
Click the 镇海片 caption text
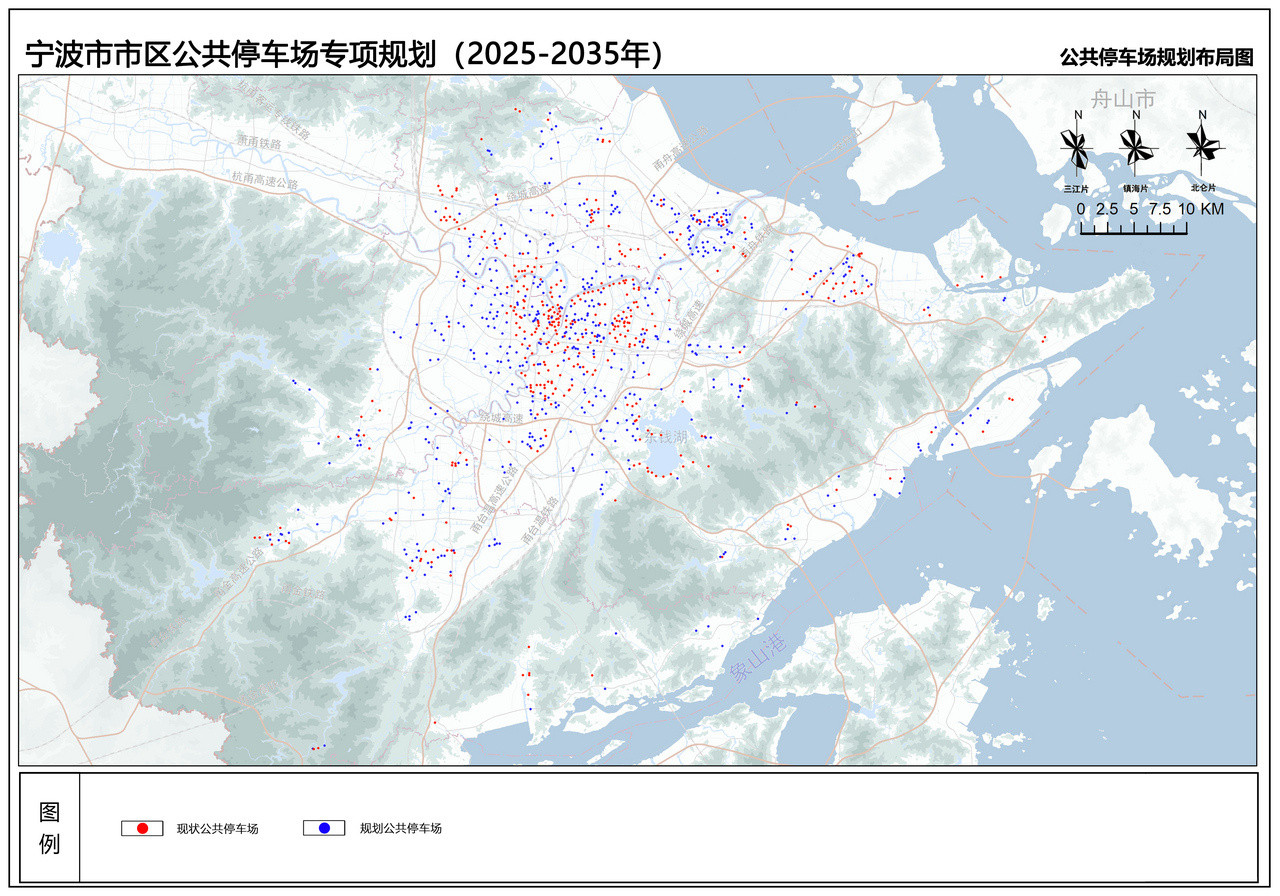tap(1137, 187)
